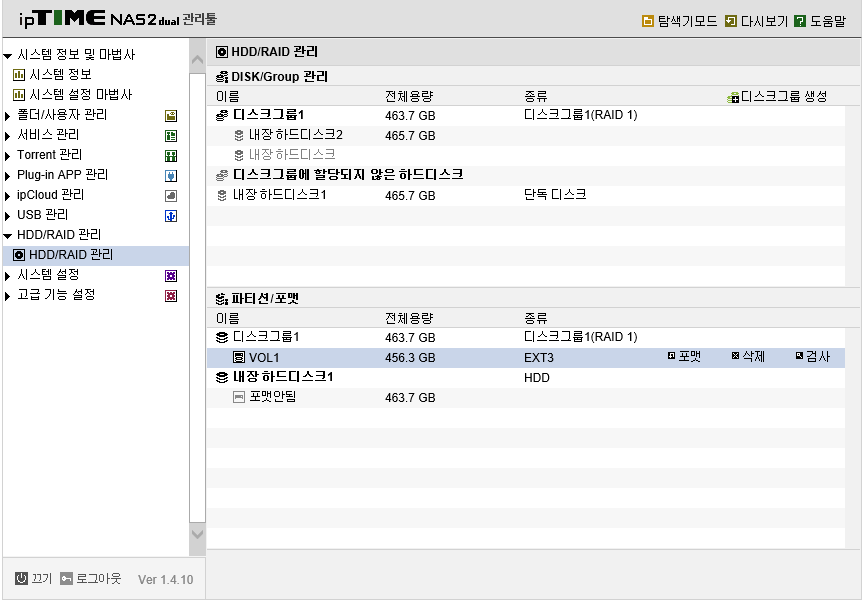Open 시스템 정보 menu item

coord(60,75)
